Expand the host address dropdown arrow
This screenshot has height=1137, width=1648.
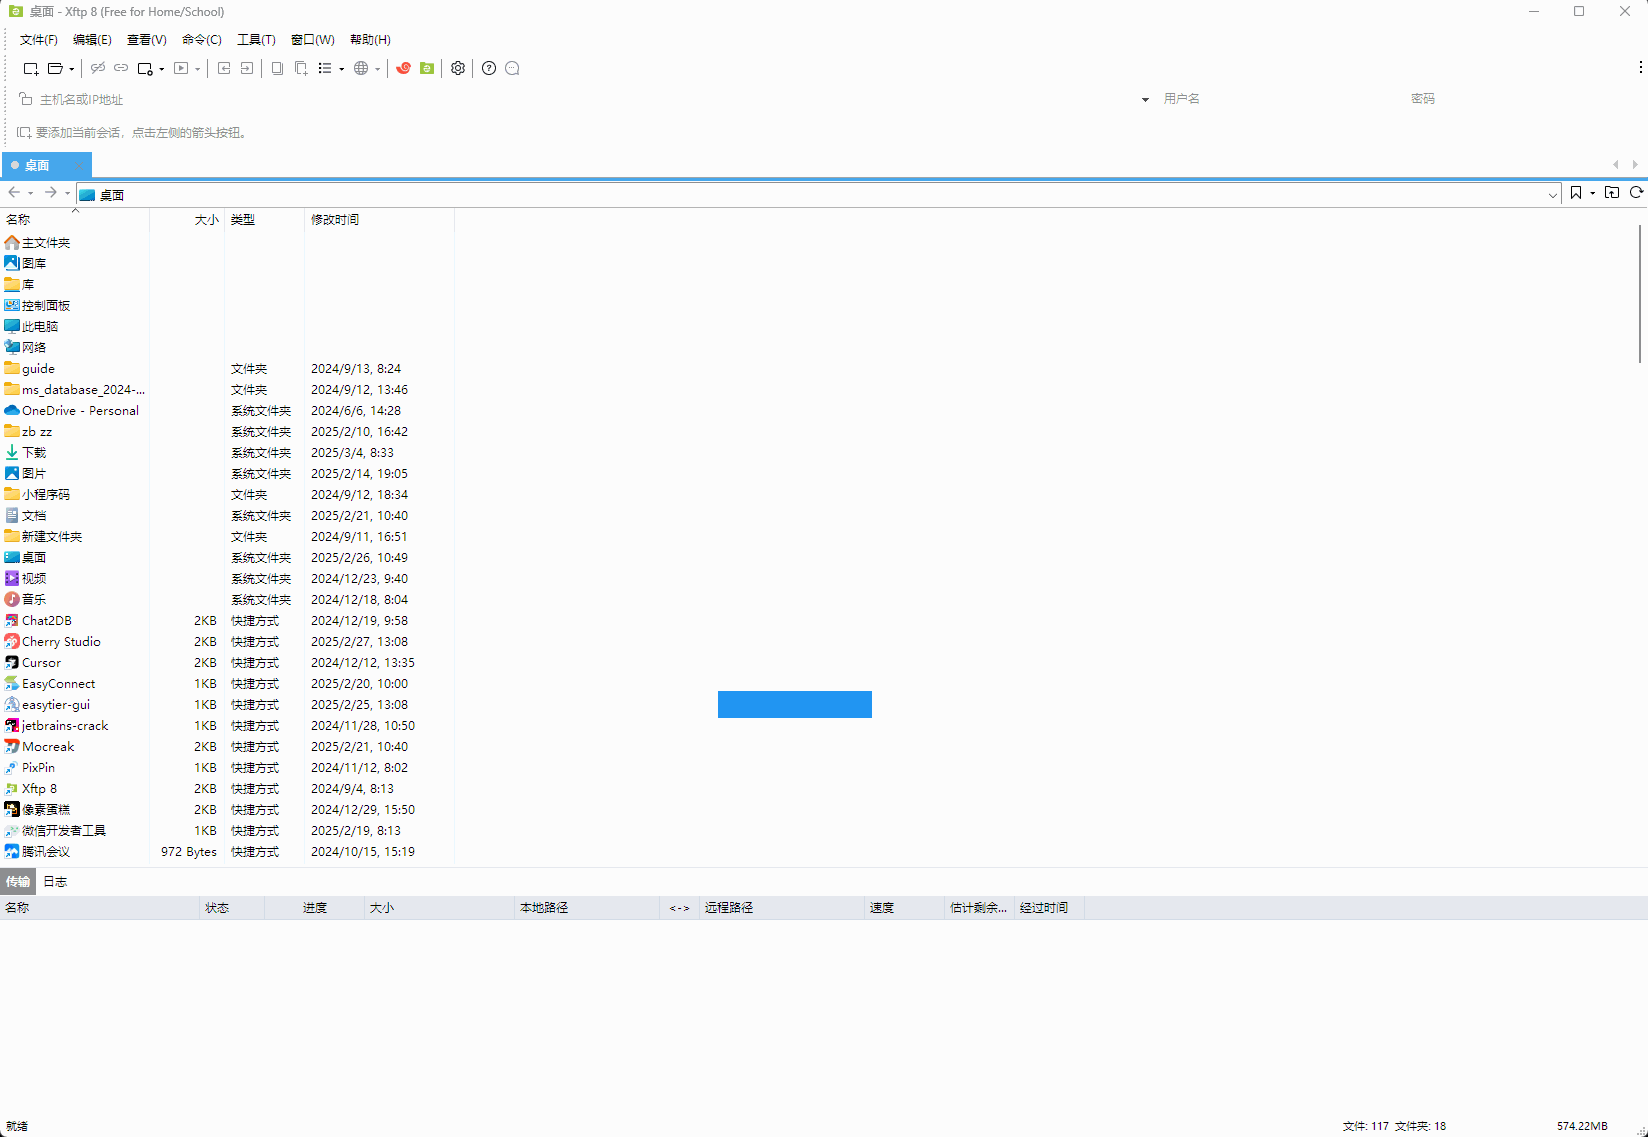click(1145, 100)
